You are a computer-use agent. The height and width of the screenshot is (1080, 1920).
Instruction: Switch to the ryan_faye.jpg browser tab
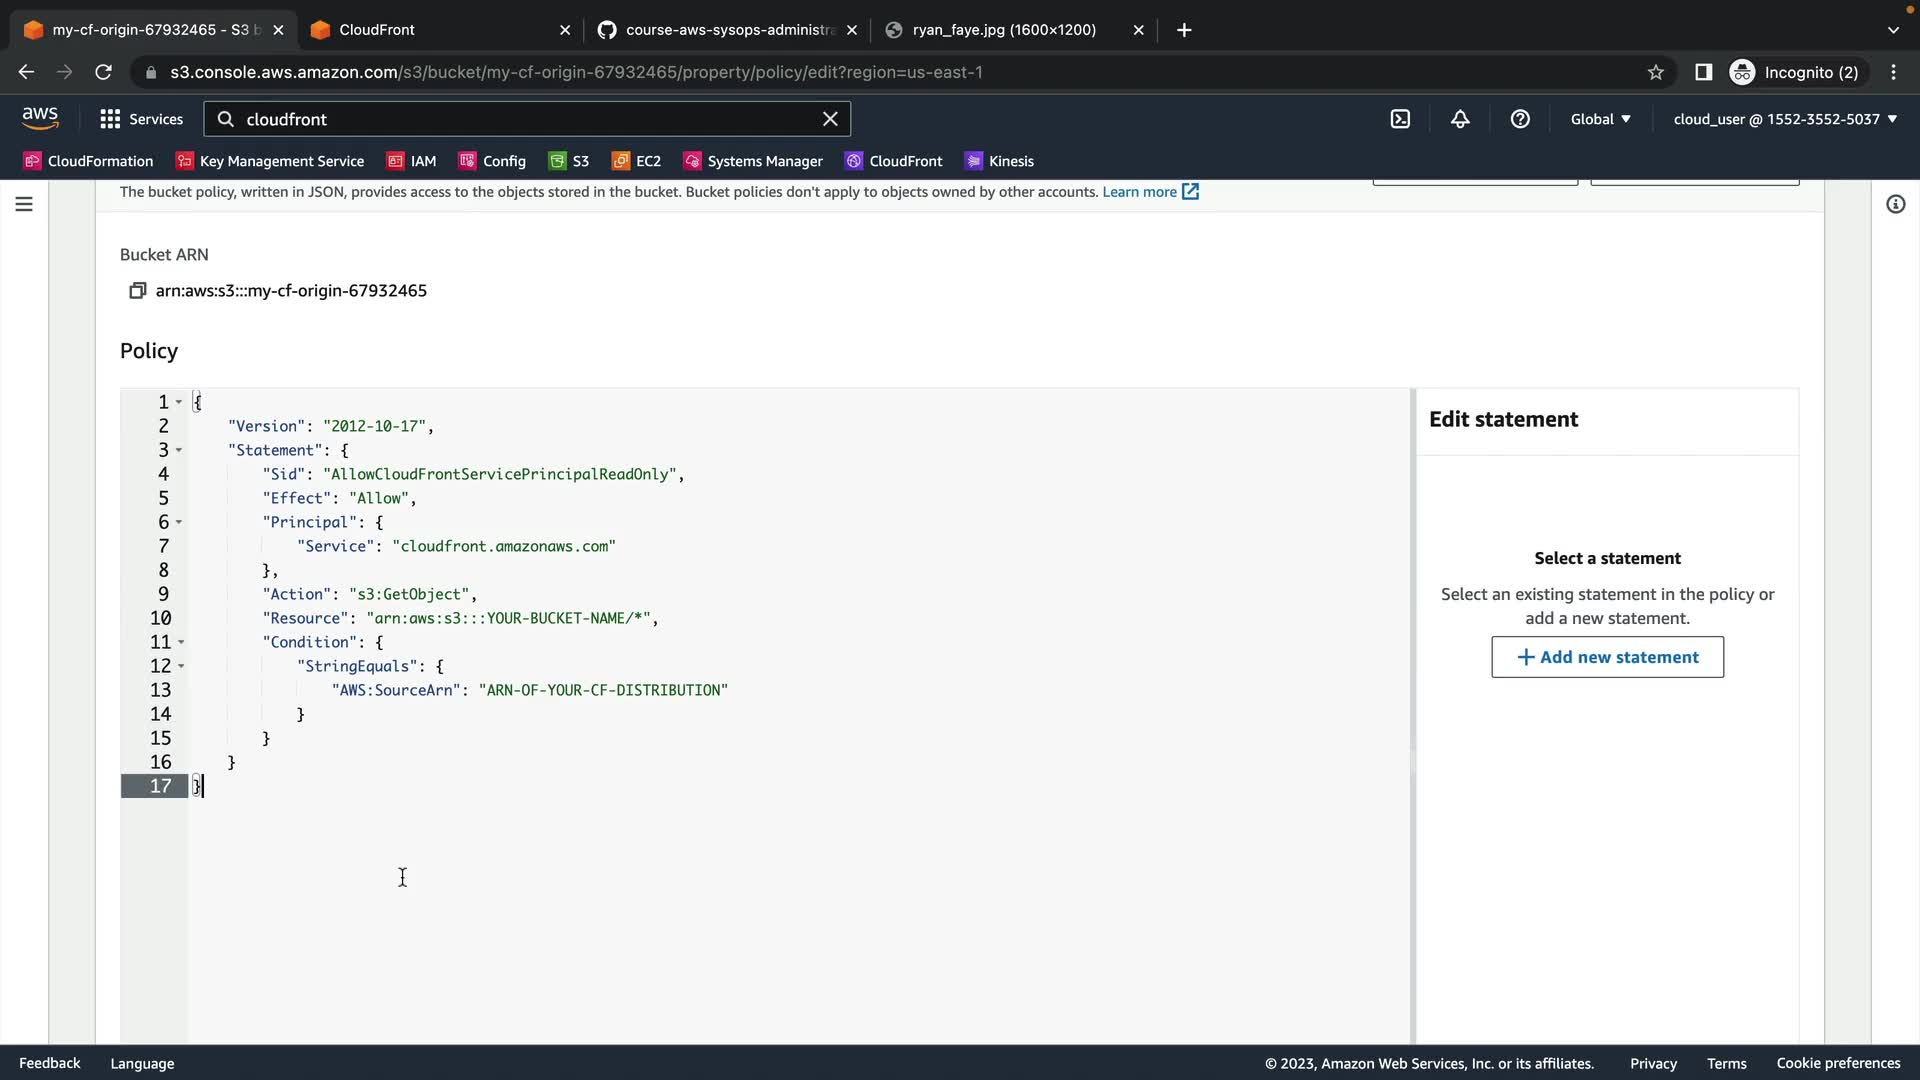coord(1003,30)
